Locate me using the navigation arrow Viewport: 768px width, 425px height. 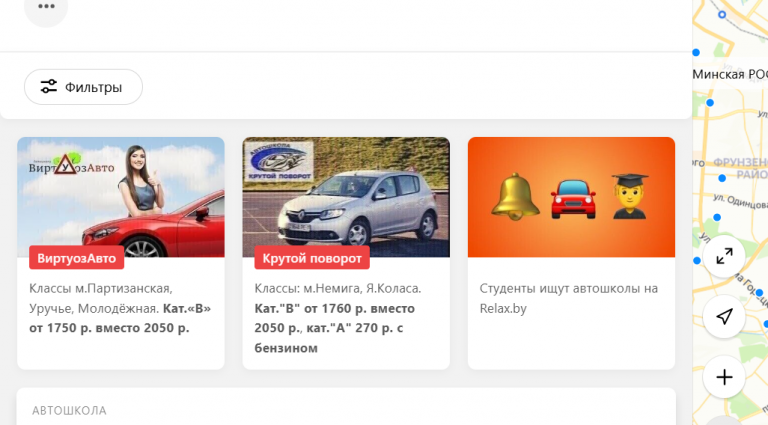[724, 316]
